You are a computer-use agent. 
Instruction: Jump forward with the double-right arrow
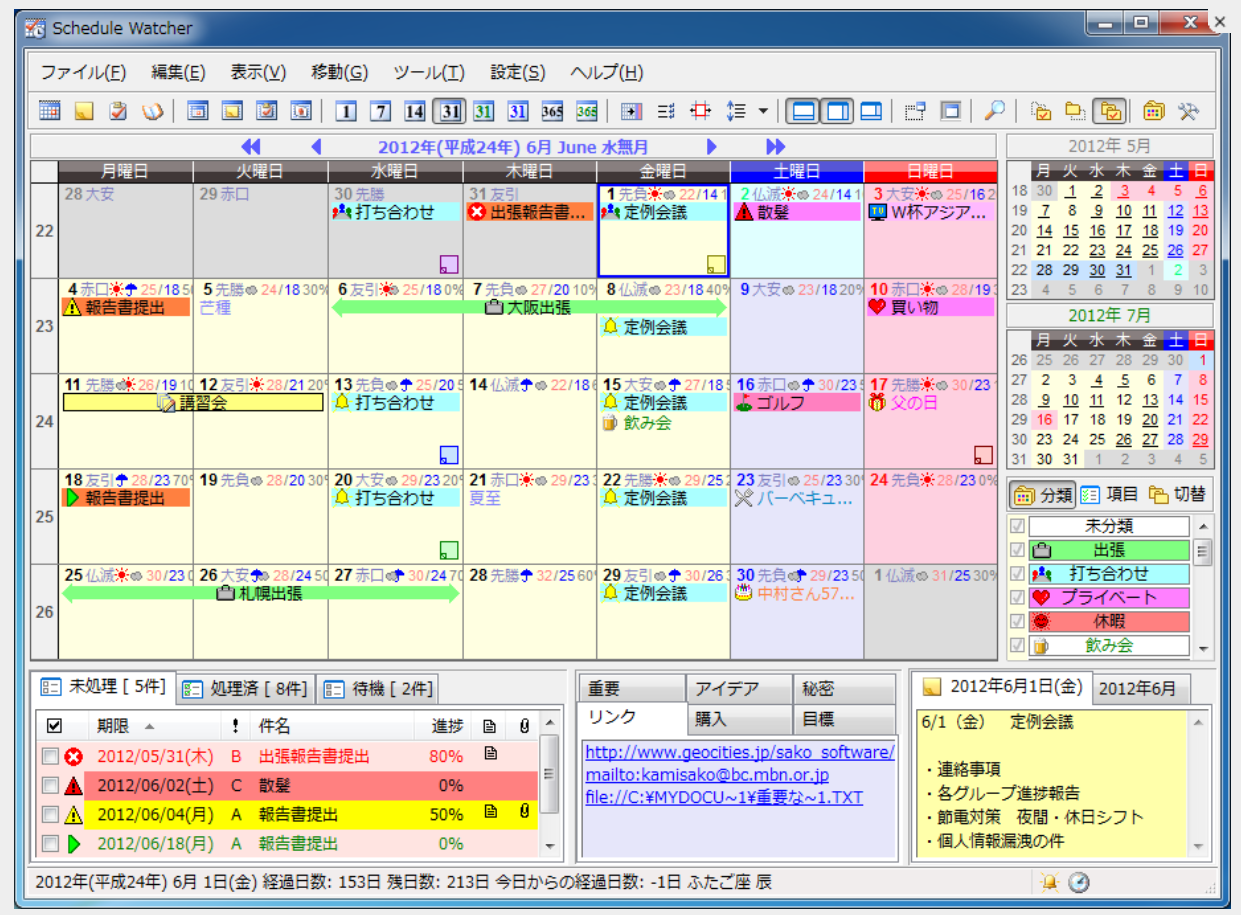pyautogui.click(x=776, y=146)
